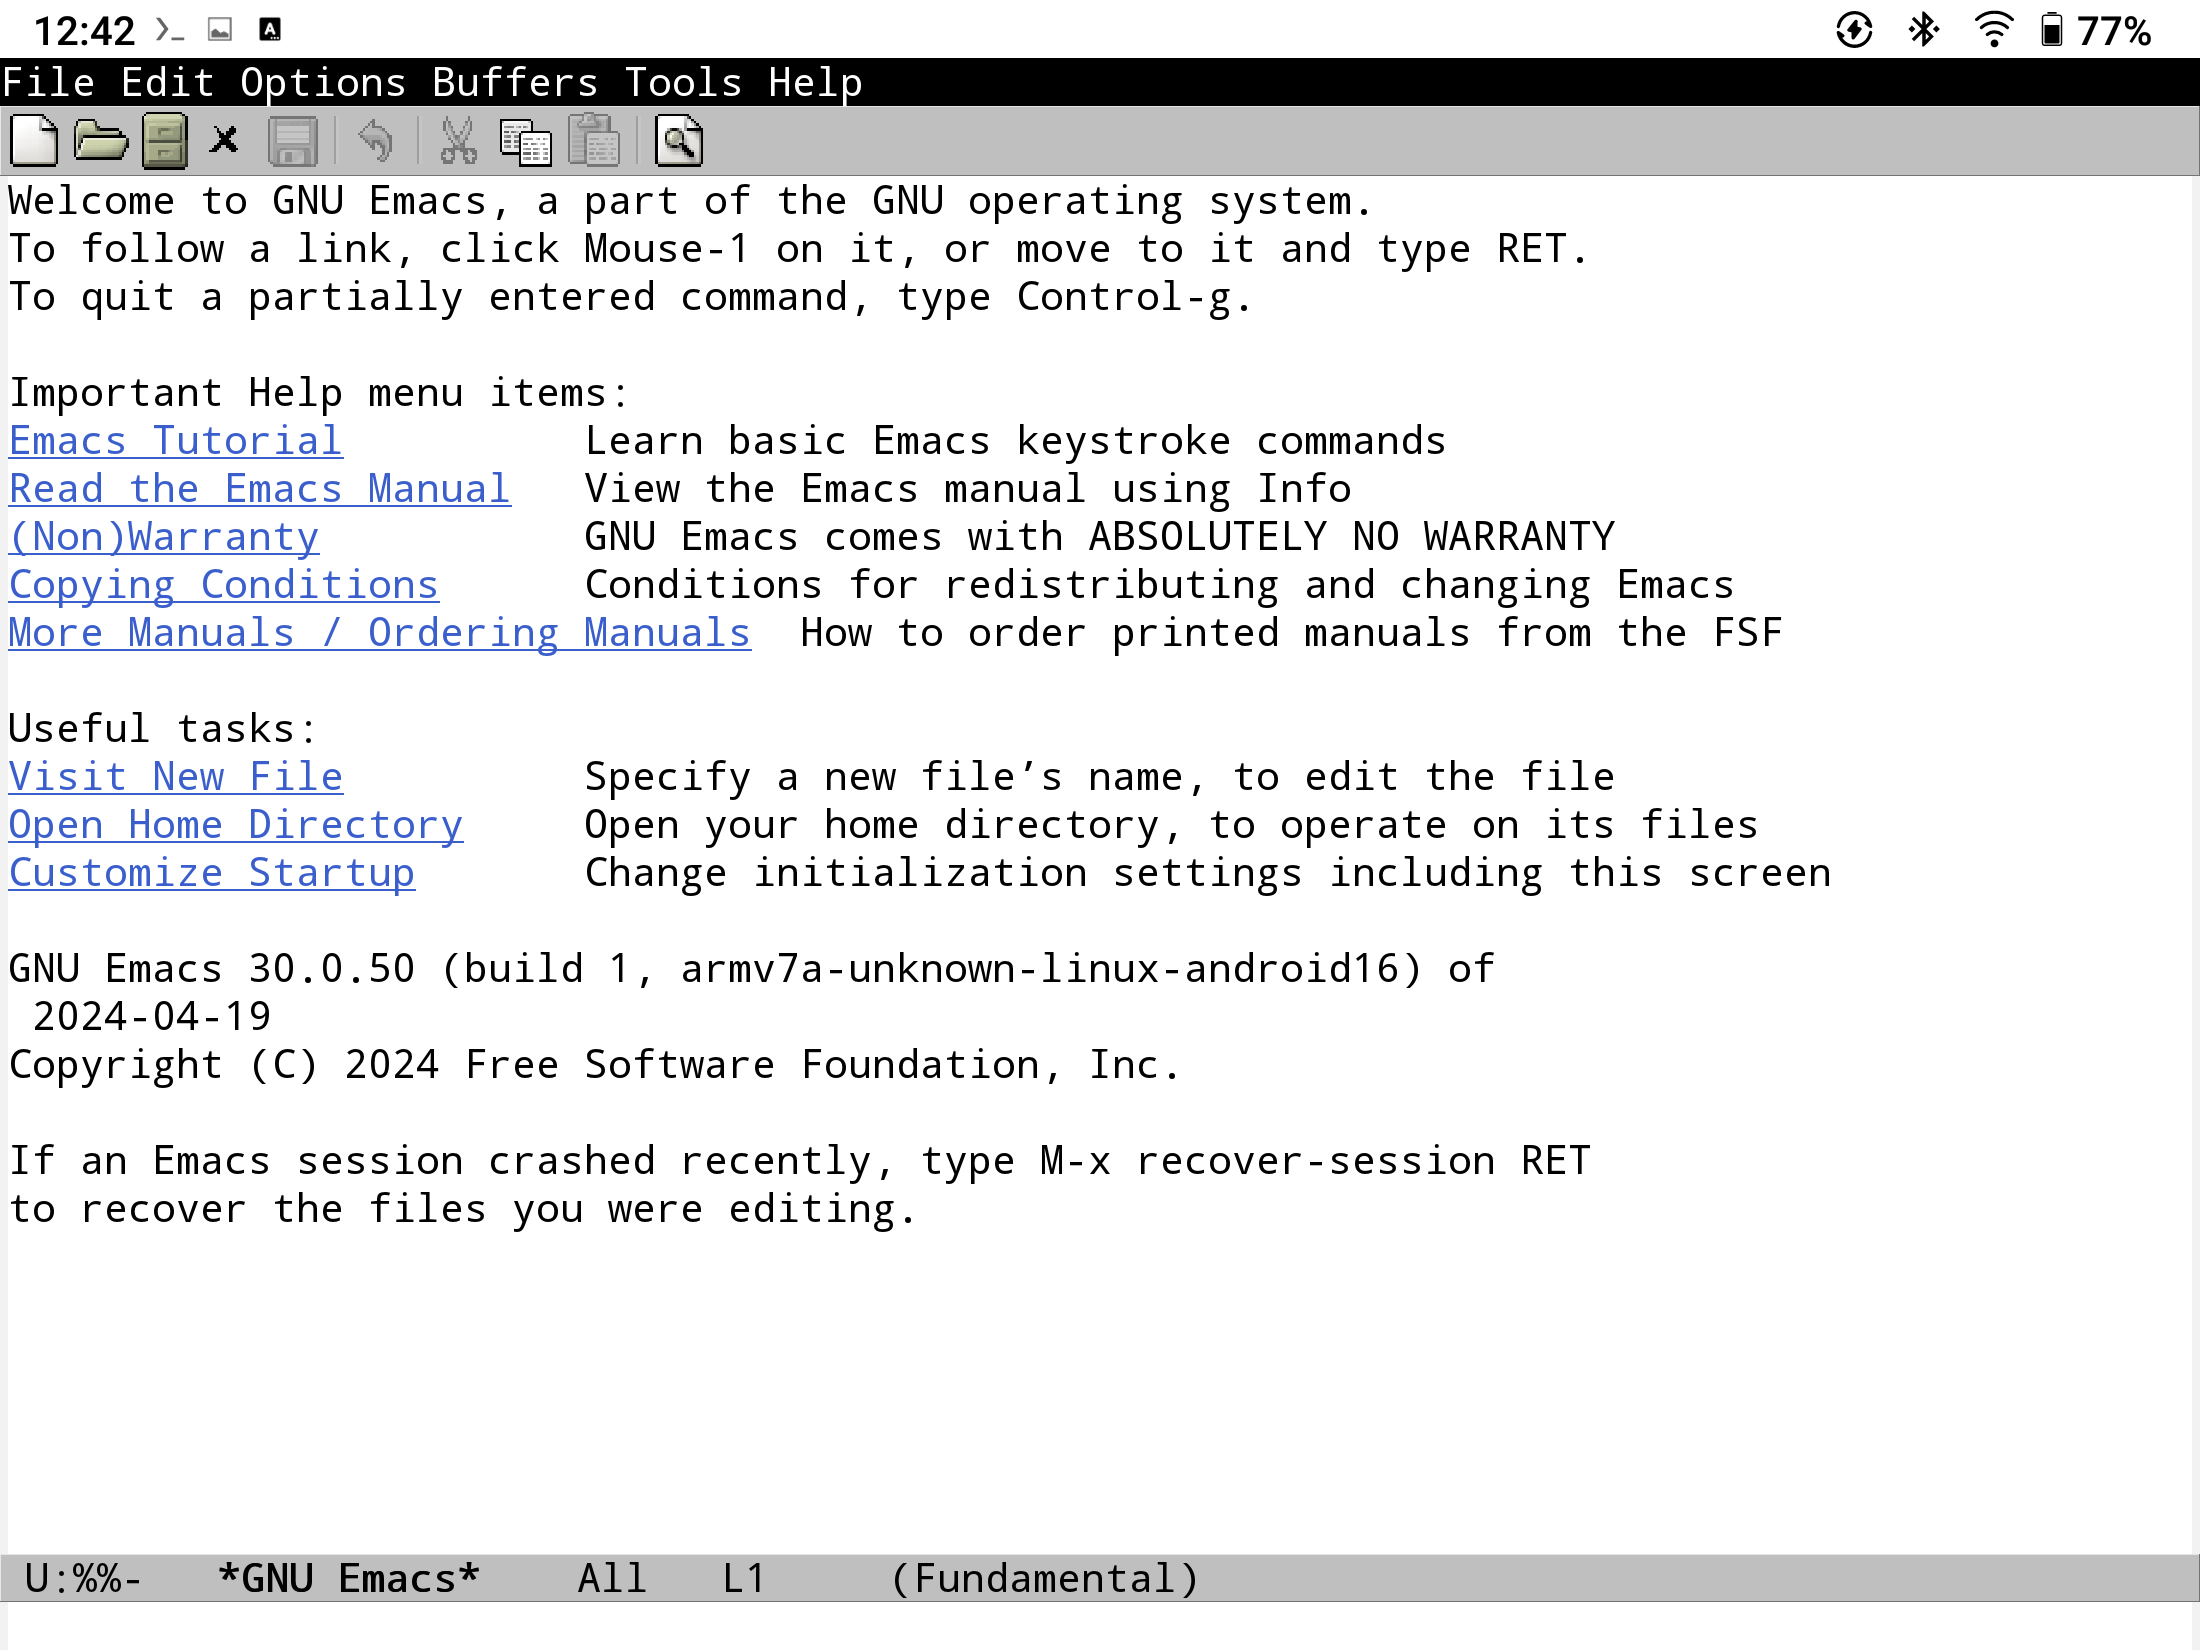Open a file with the folder icon
Screen dimensions: 2200x1650
[100, 141]
